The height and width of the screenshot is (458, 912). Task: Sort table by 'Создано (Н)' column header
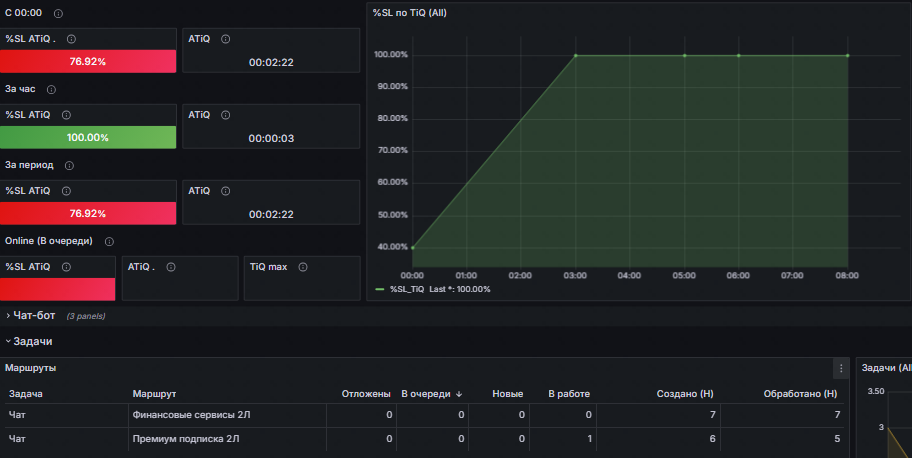(x=685, y=394)
